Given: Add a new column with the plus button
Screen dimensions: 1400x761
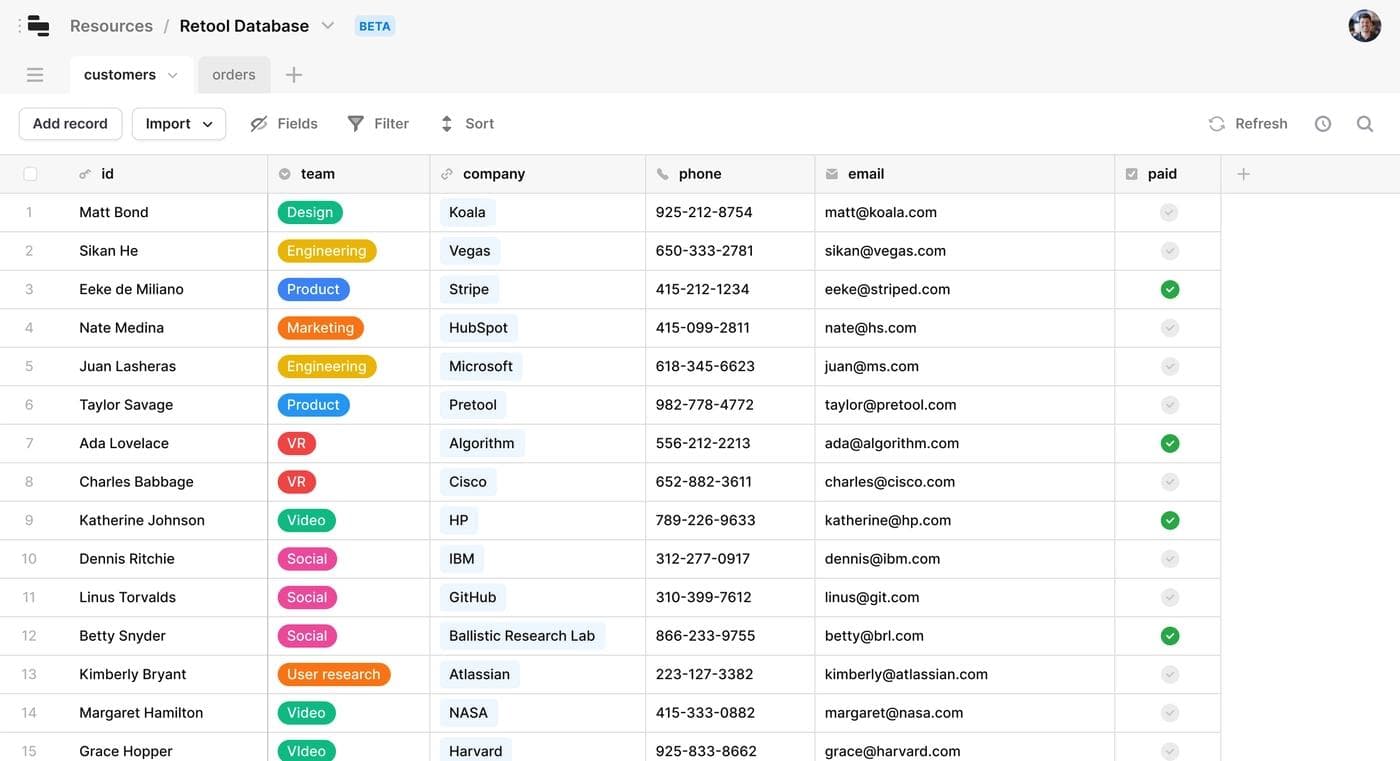Looking at the screenshot, I should (1242, 172).
